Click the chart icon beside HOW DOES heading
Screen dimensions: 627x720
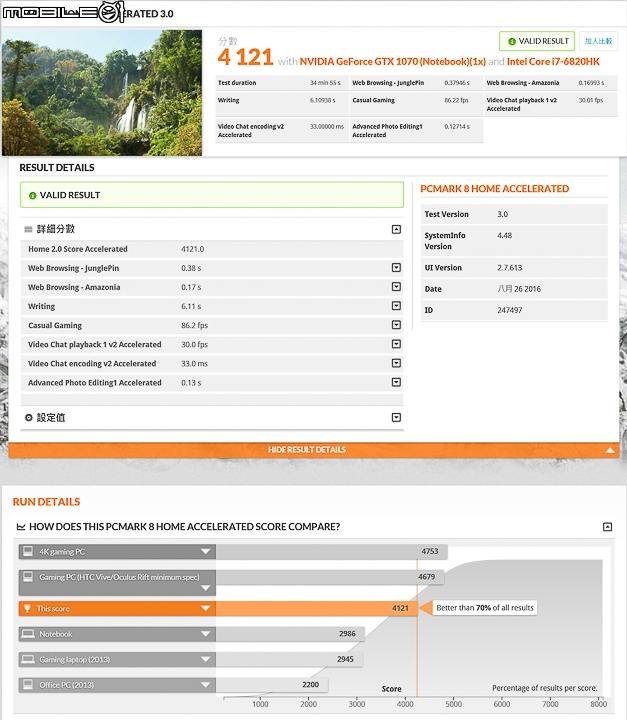[x=21, y=527]
